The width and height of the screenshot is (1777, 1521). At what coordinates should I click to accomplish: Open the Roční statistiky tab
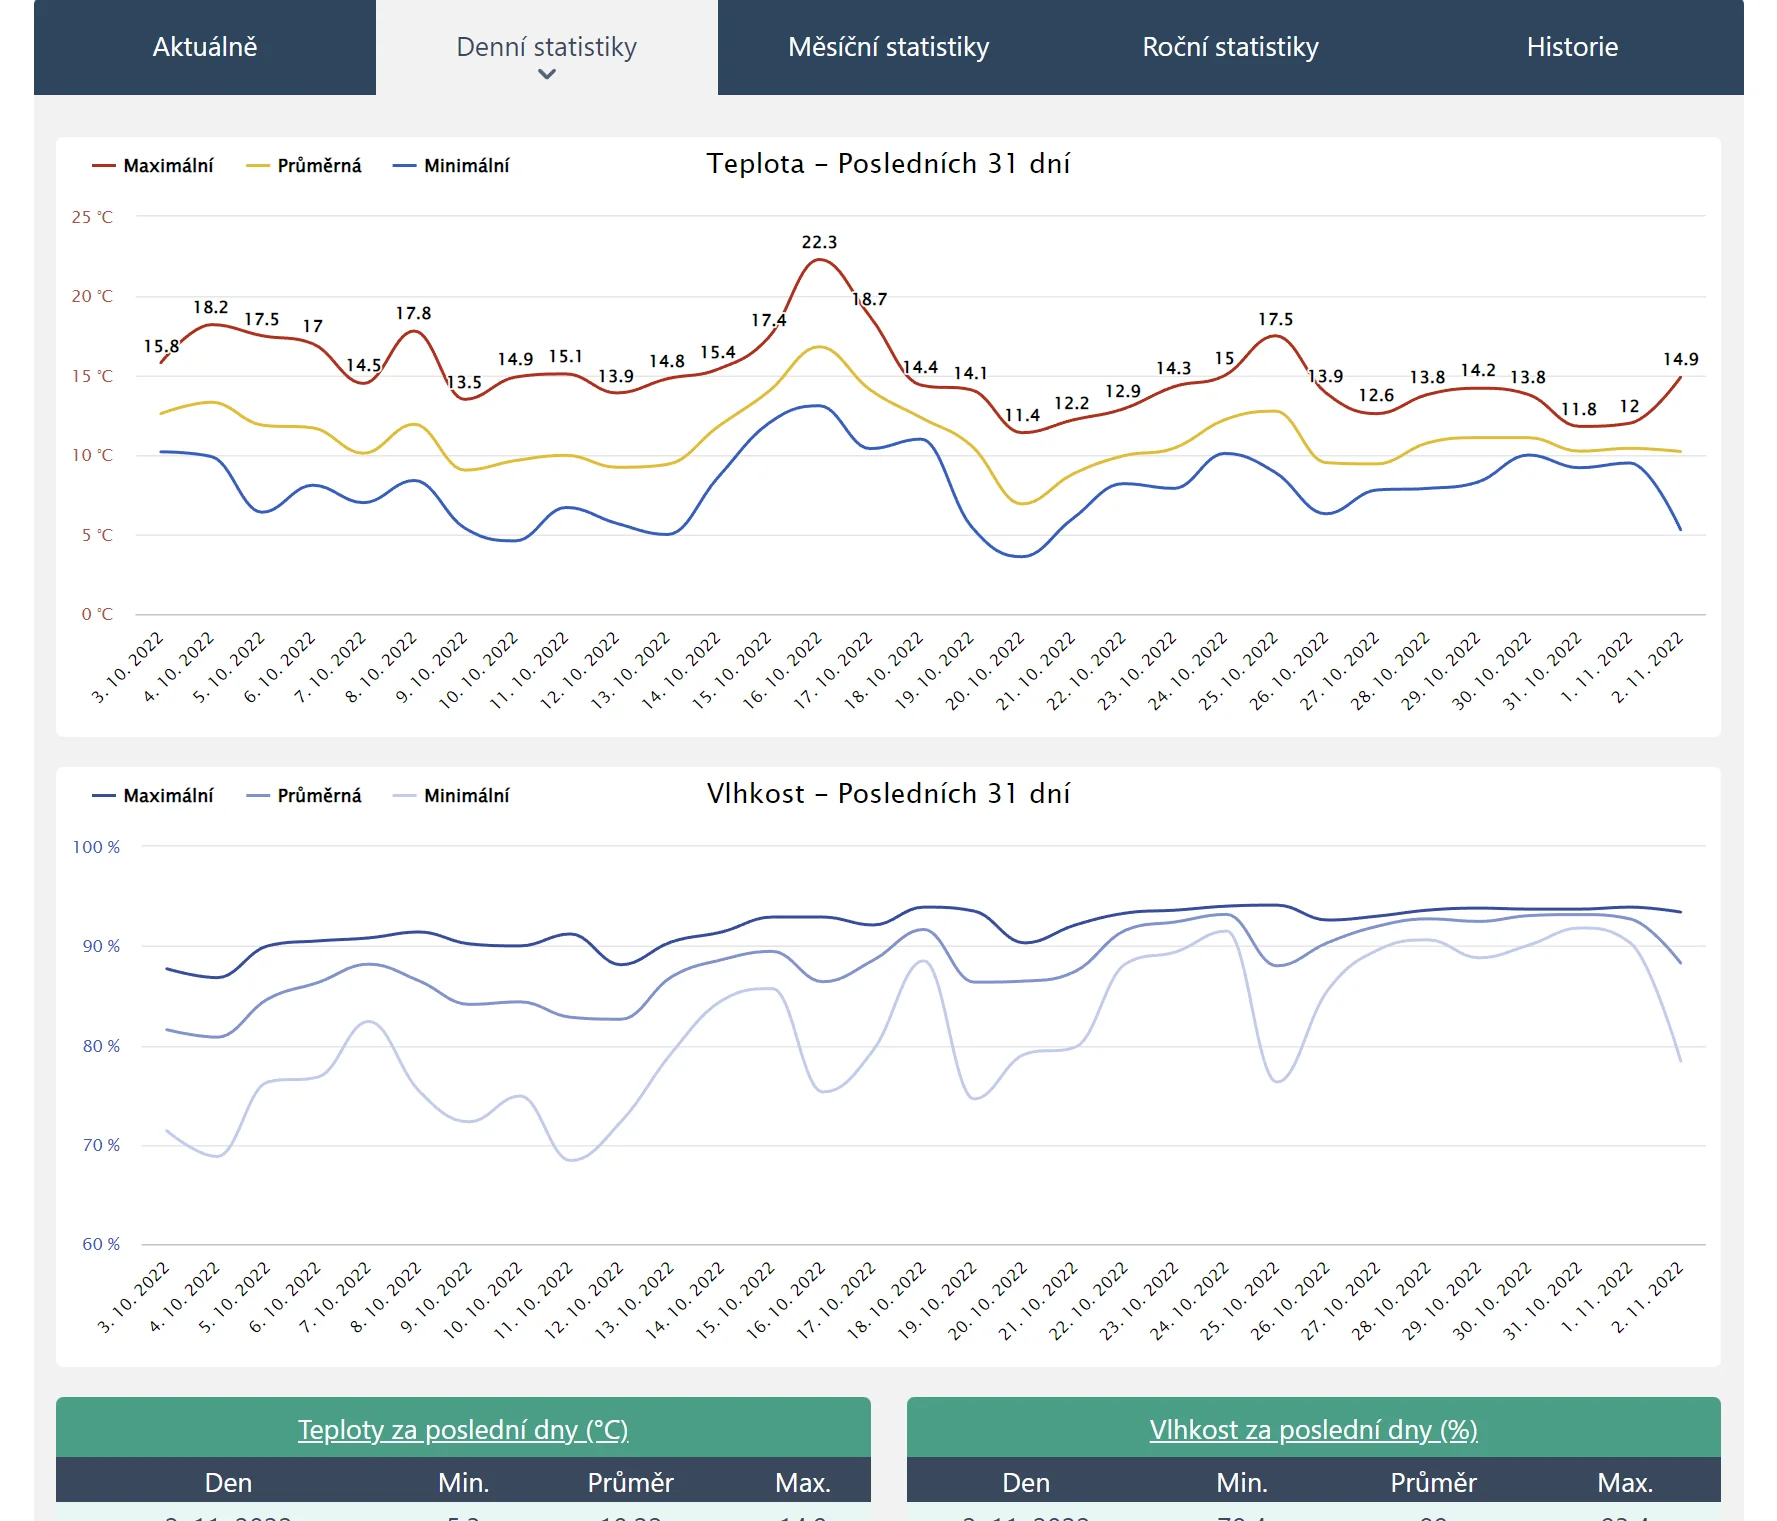point(1230,47)
